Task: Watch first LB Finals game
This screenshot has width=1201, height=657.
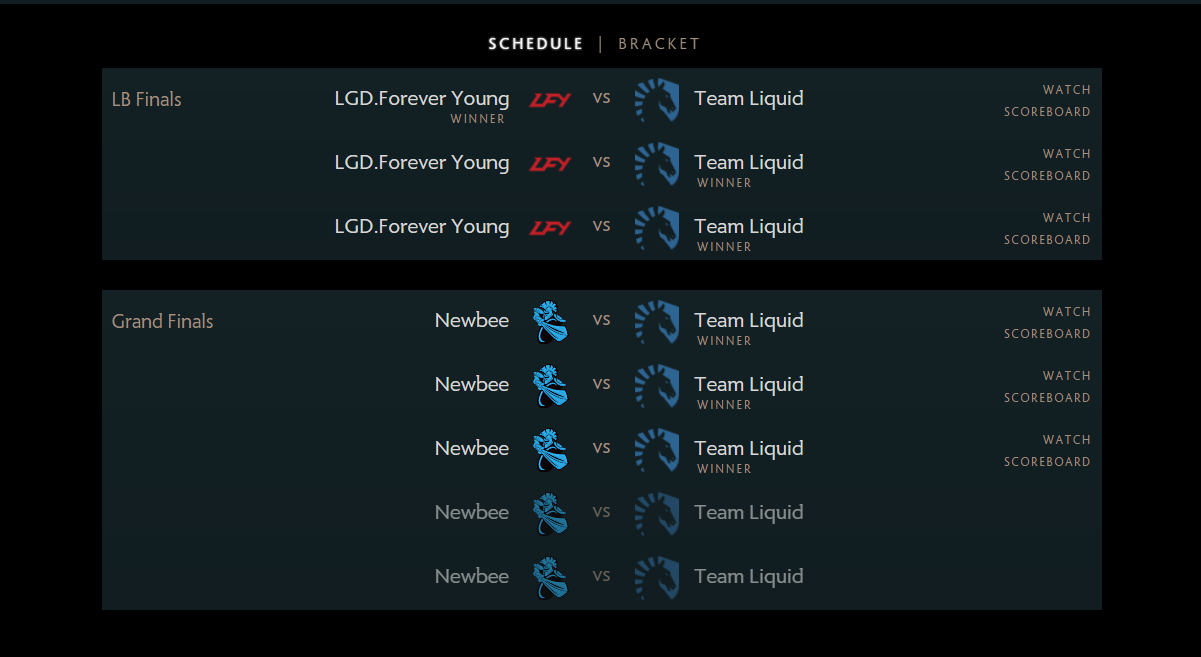Action: coord(1066,90)
